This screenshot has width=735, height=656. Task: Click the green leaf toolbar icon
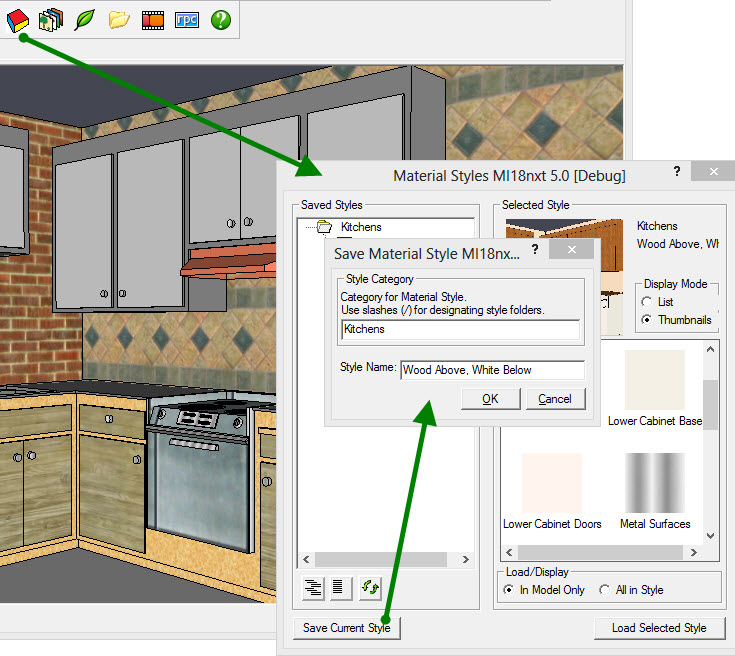point(84,19)
